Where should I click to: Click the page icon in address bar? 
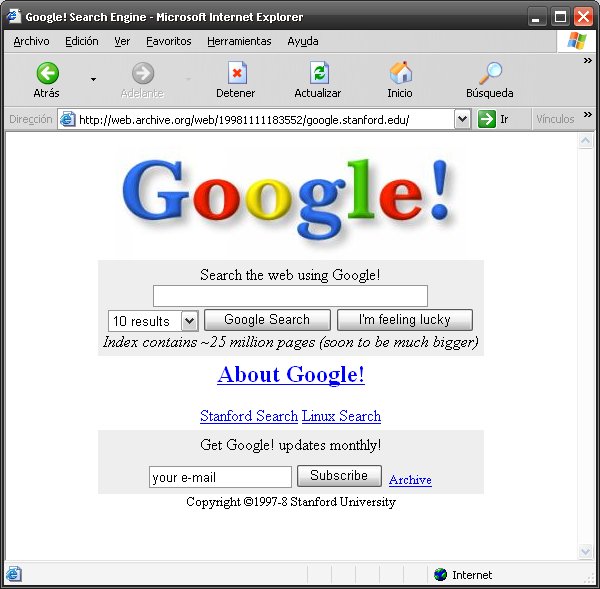(x=68, y=119)
